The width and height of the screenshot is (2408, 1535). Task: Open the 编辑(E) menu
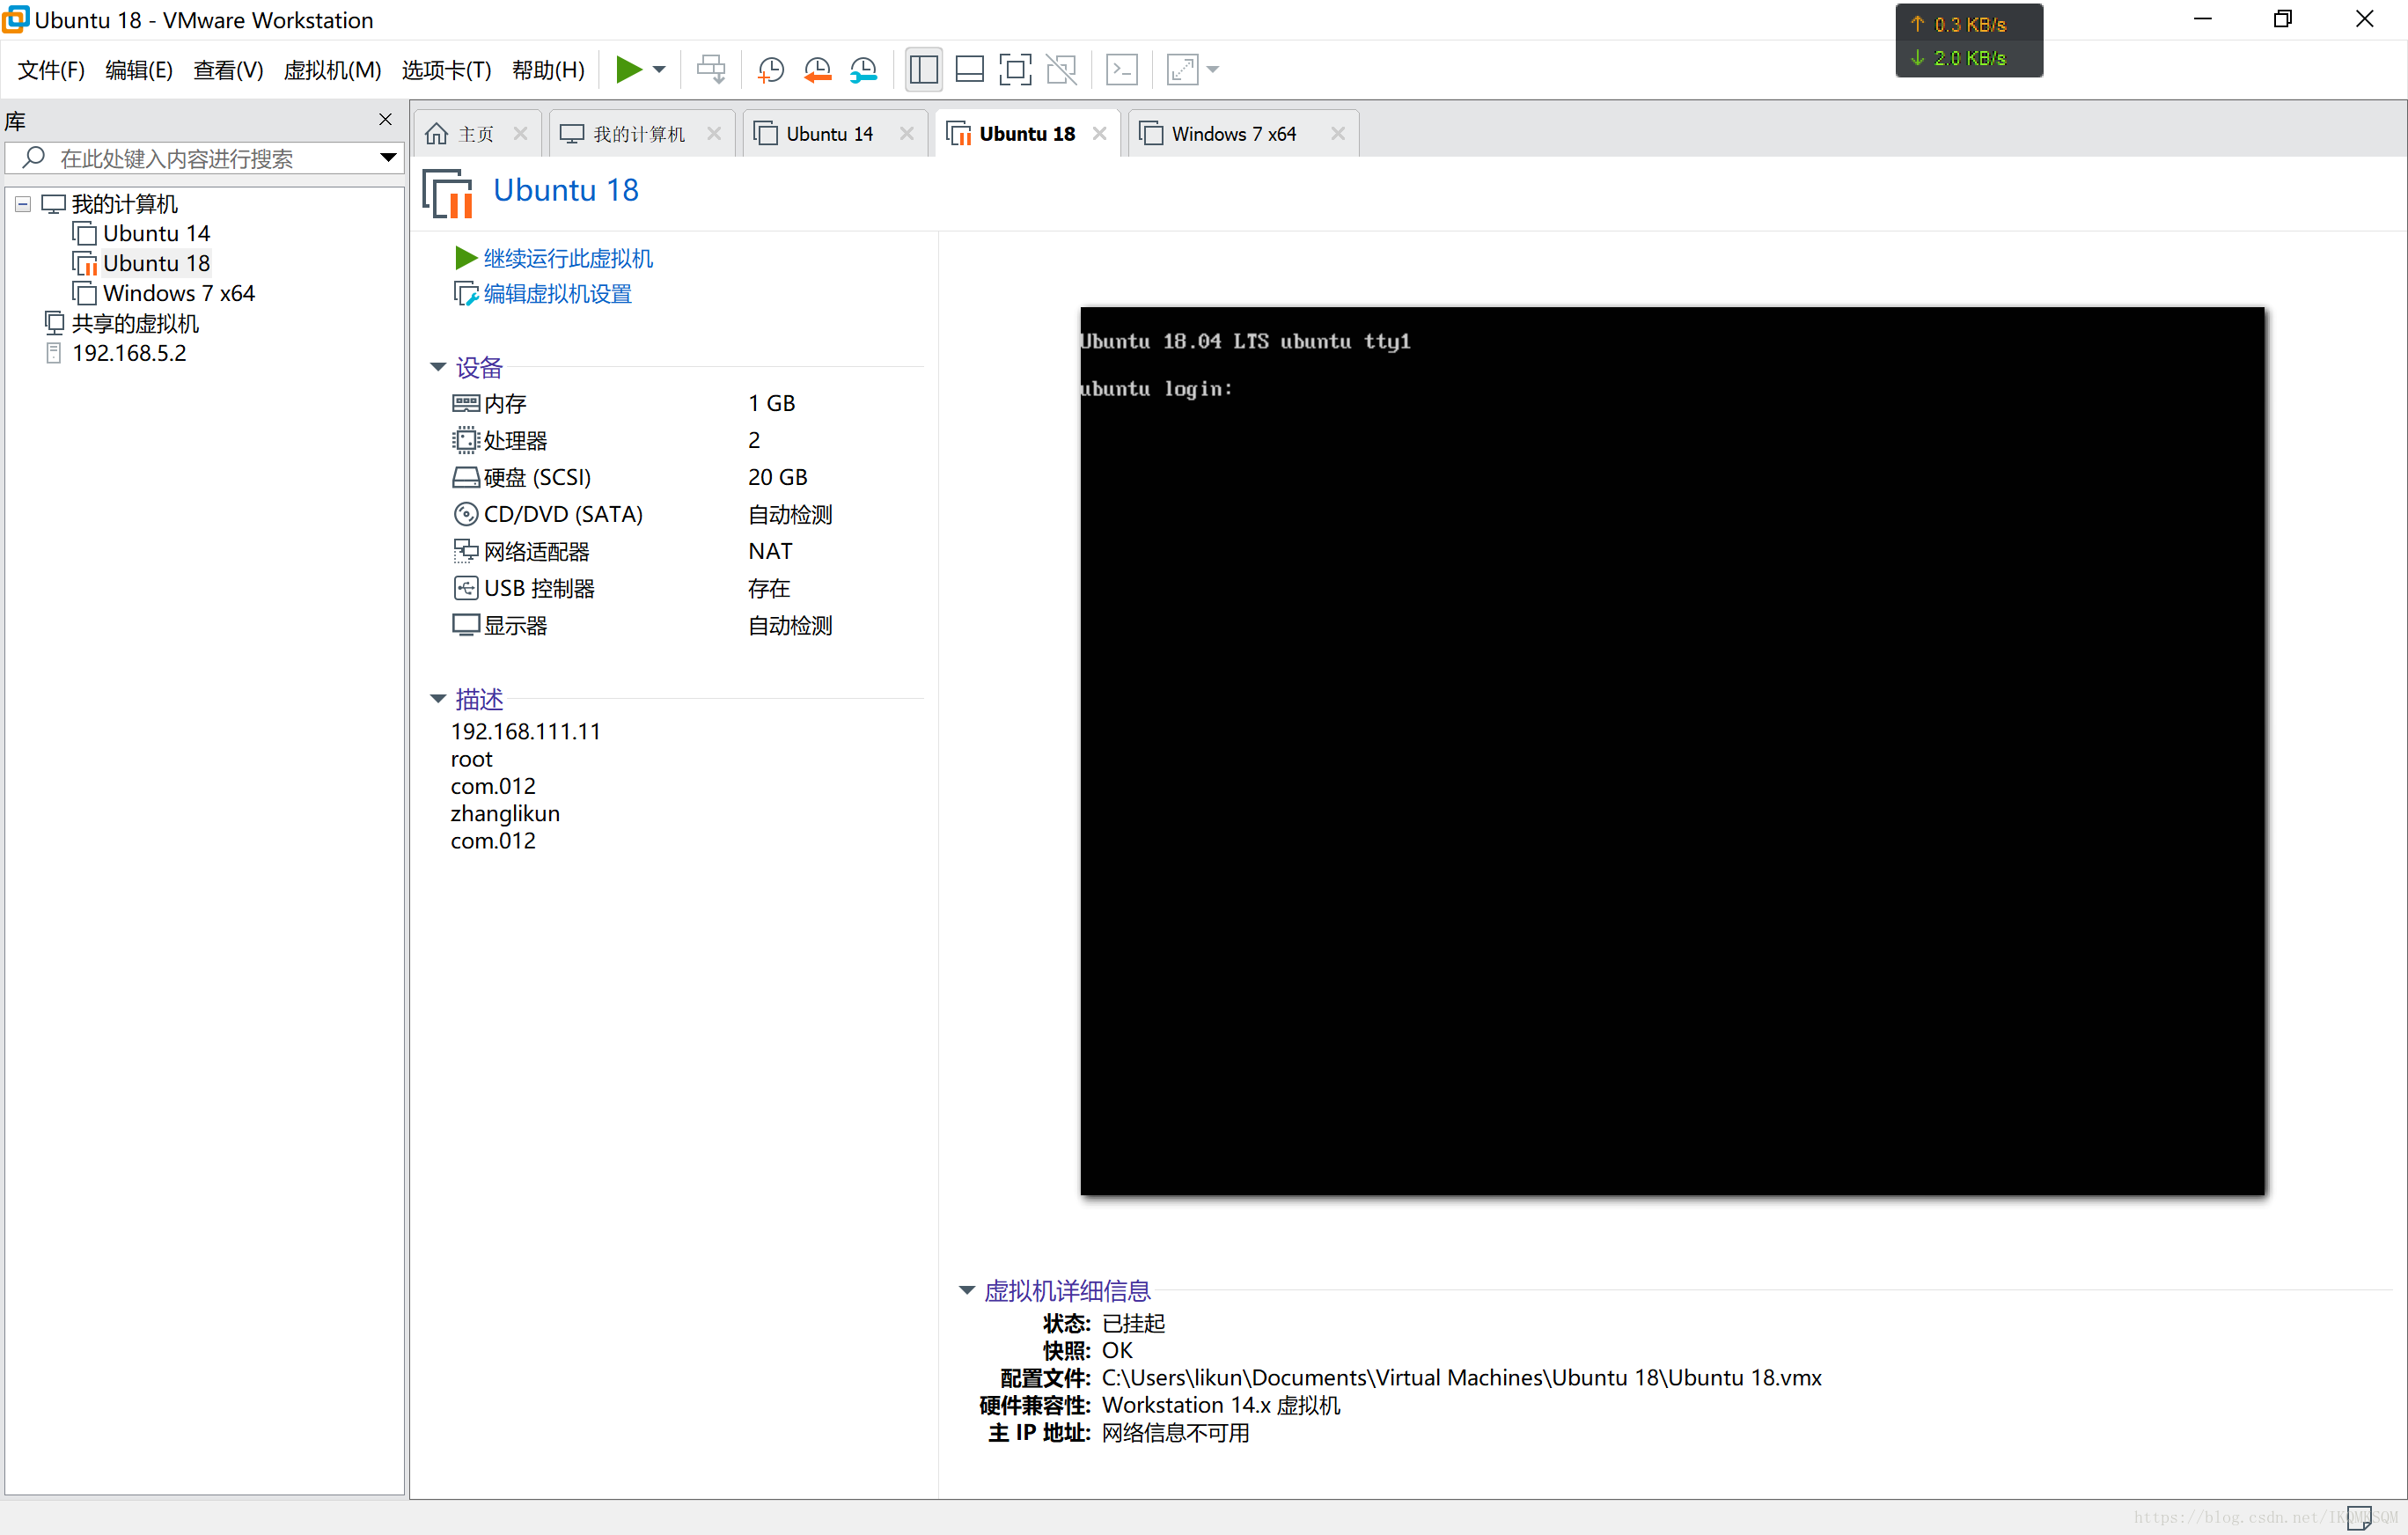coord(139,70)
